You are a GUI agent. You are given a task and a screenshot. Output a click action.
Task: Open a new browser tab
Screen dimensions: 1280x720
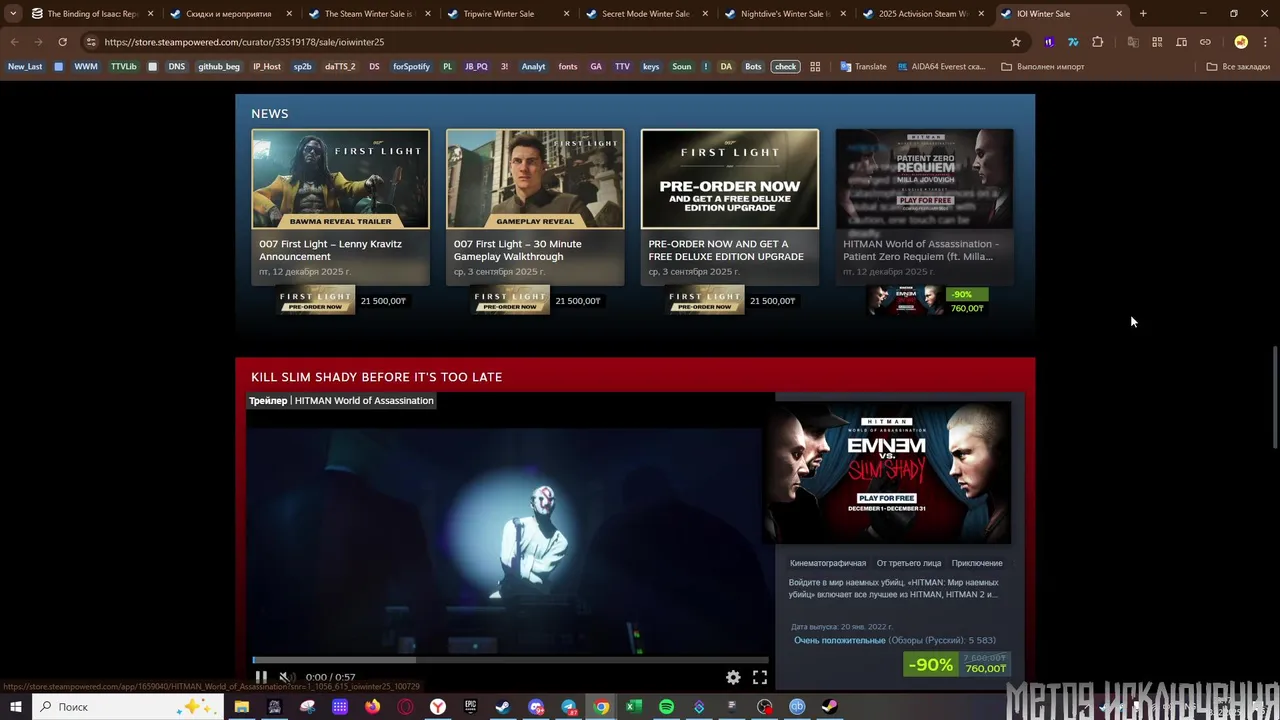(x=1143, y=14)
